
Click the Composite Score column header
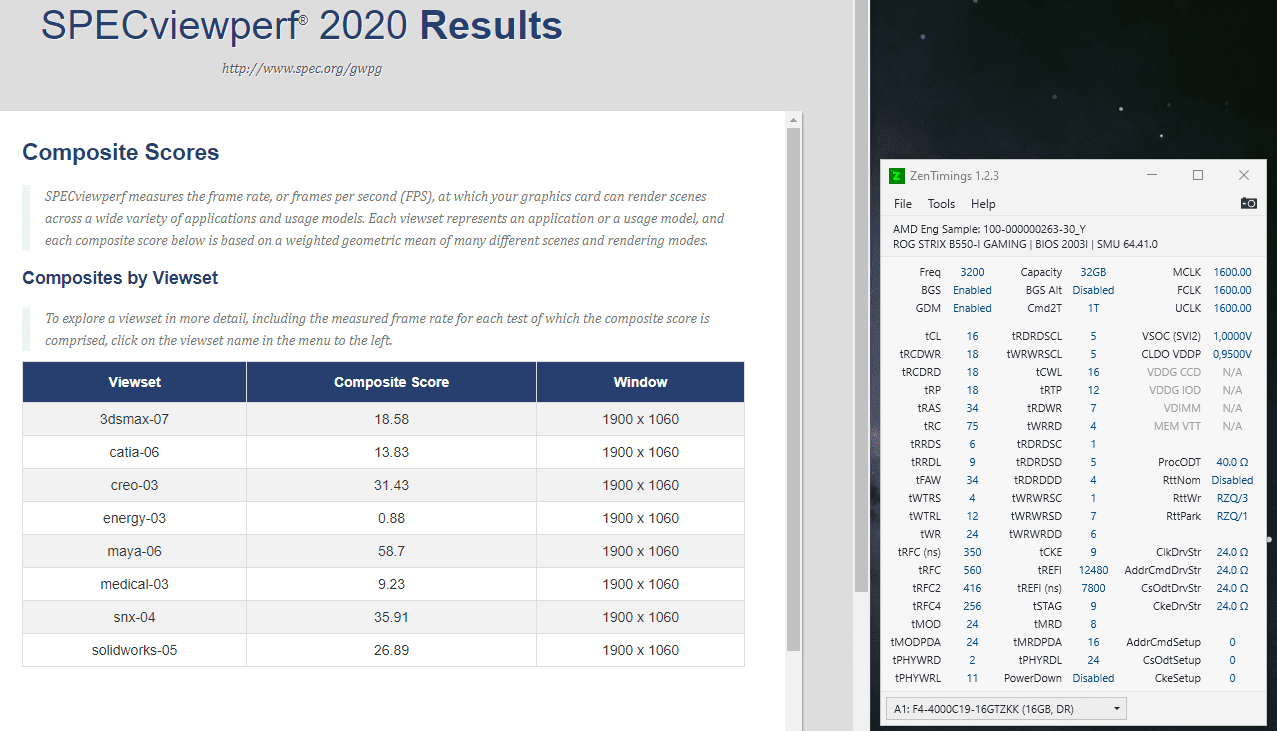coord(391,382)
